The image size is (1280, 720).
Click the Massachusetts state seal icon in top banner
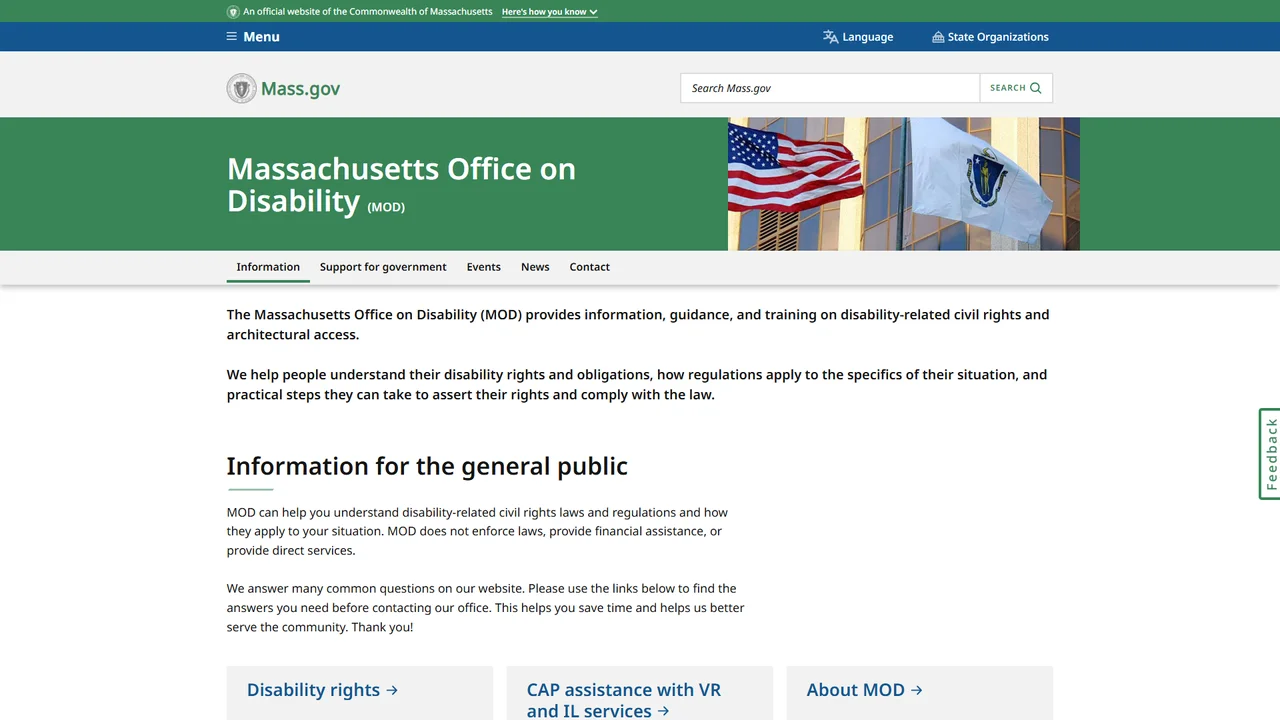[233, 12]
